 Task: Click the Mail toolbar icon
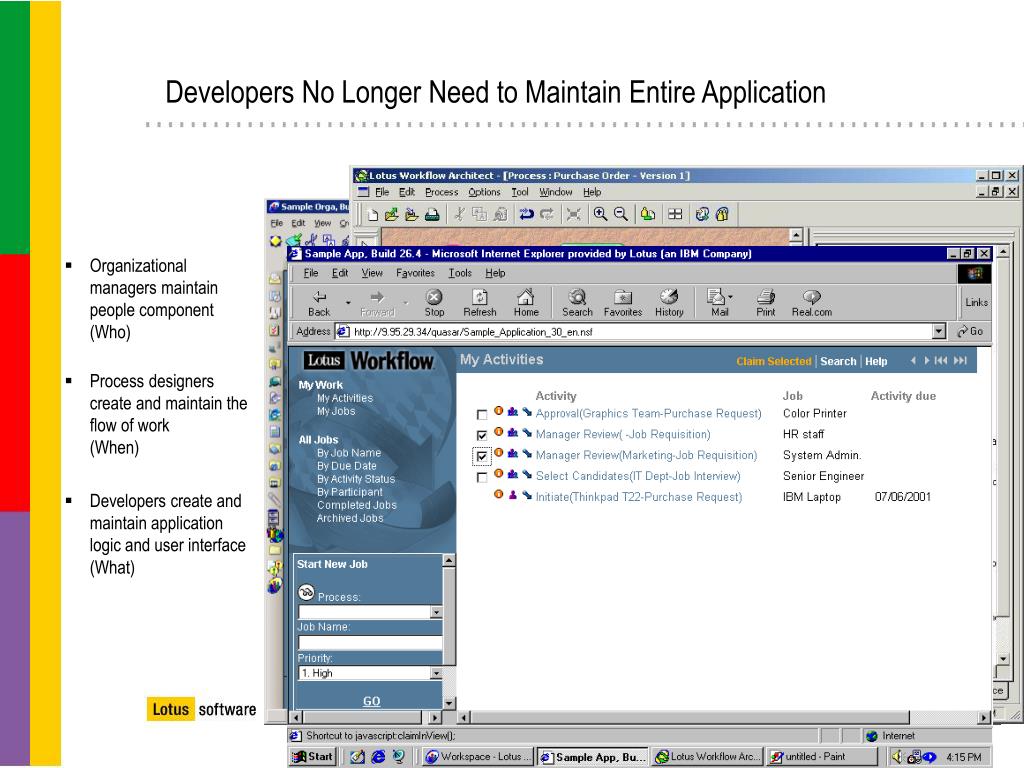716,304
